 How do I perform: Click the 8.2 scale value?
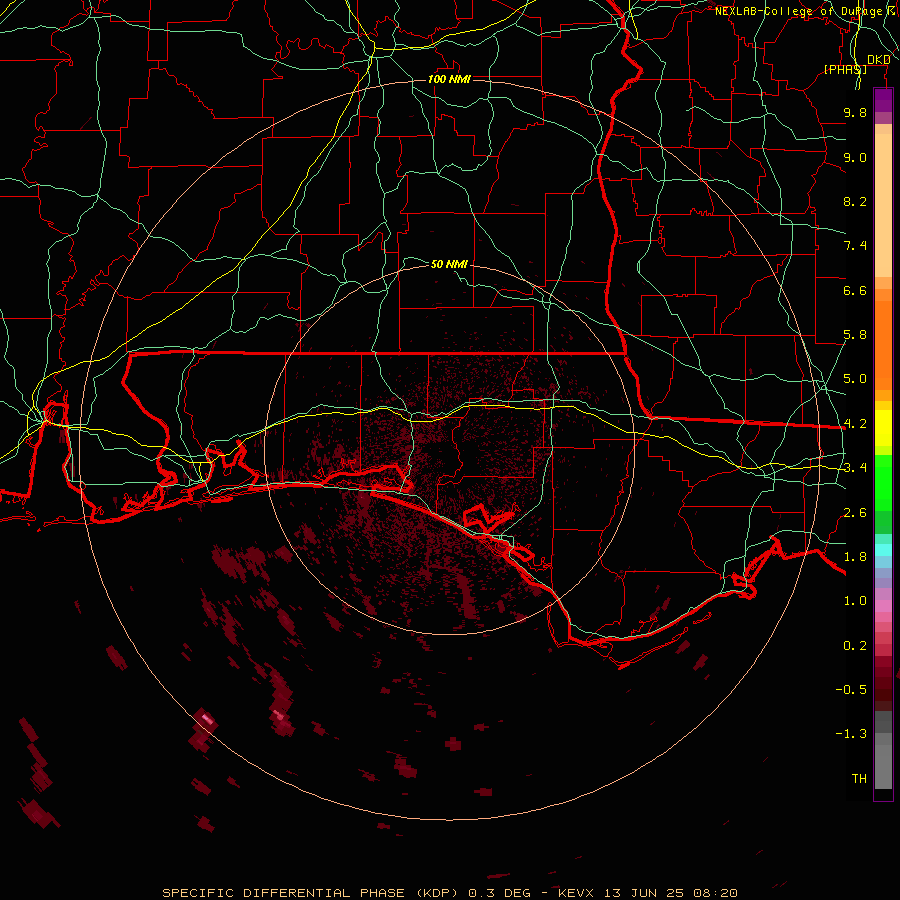(x=855, y=201)
